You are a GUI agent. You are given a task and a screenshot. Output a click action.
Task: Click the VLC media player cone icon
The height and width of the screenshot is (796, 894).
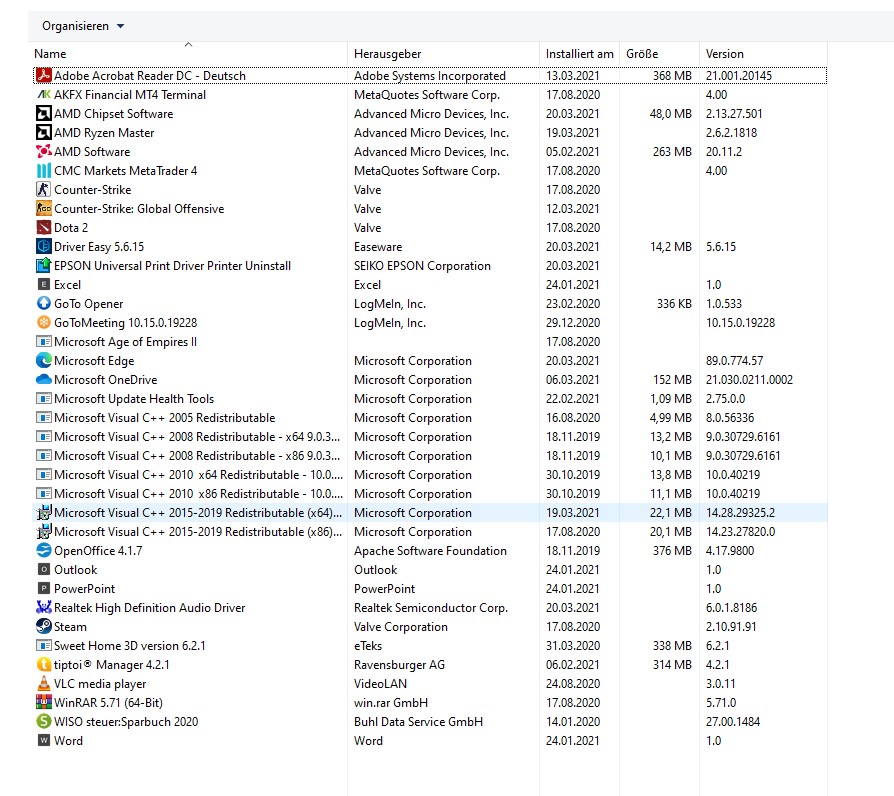coord(43,684)
